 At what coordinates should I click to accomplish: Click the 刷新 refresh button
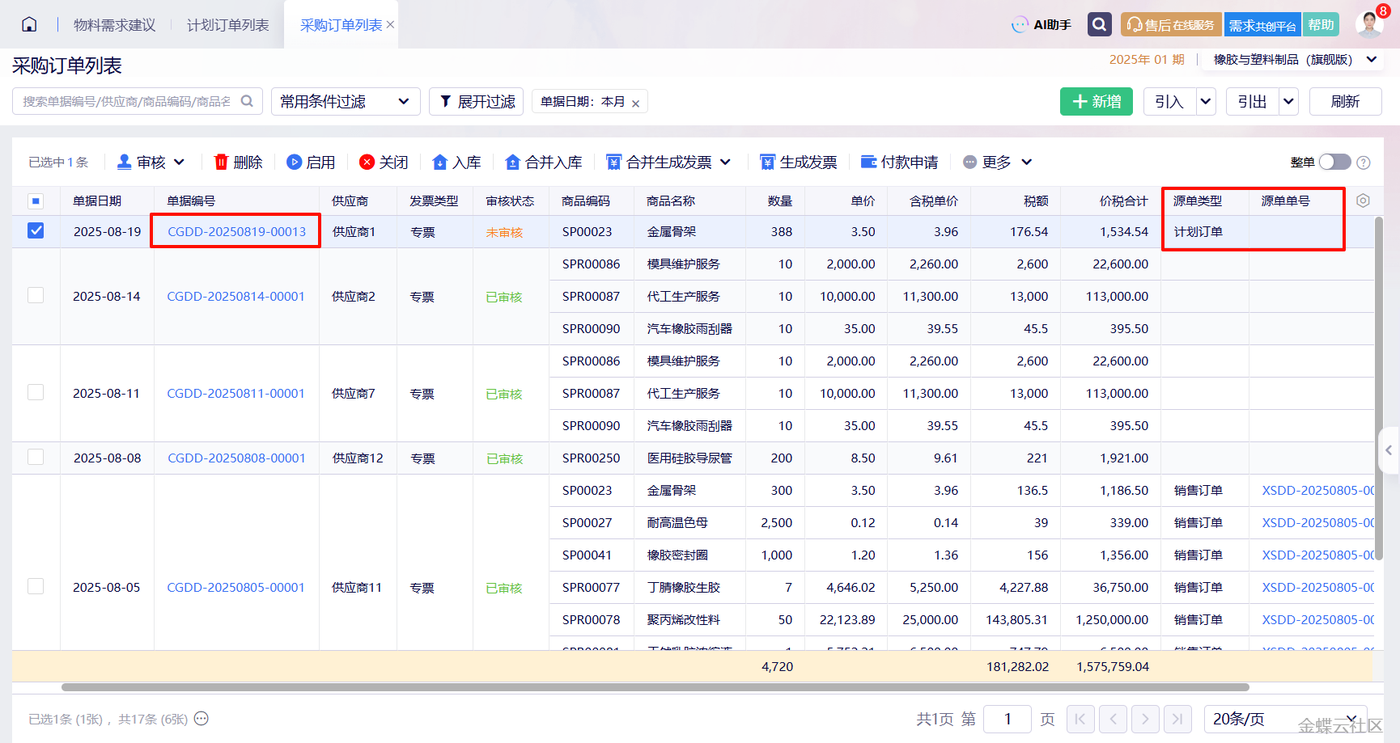(x=1345, y=101)
